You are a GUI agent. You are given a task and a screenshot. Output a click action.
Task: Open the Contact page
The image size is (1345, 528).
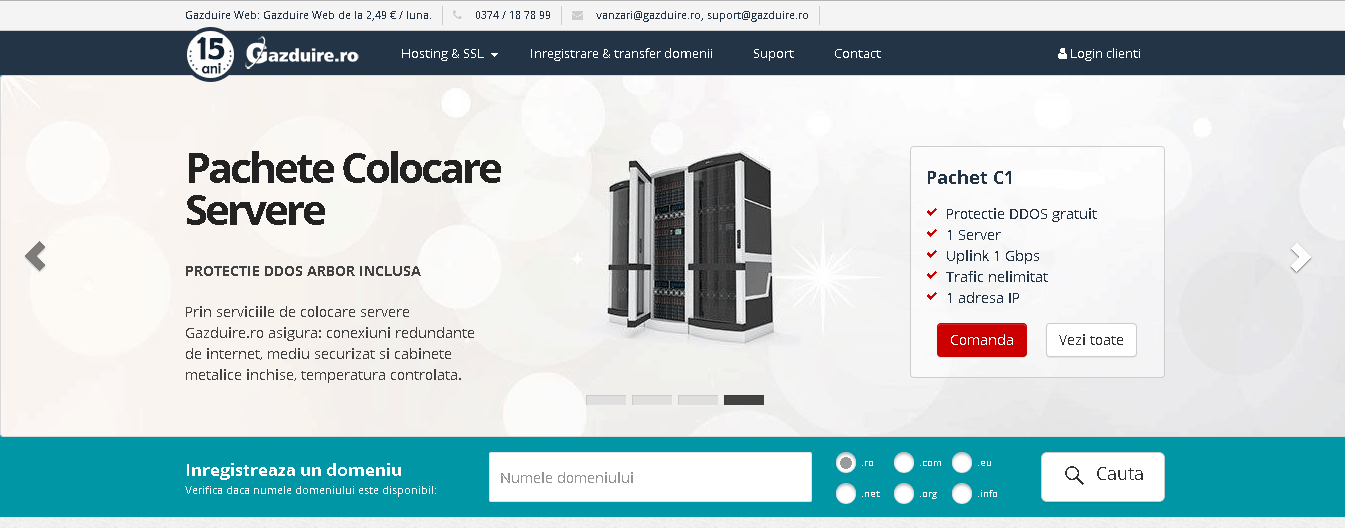pyautogui.click(x=857, y=54)
